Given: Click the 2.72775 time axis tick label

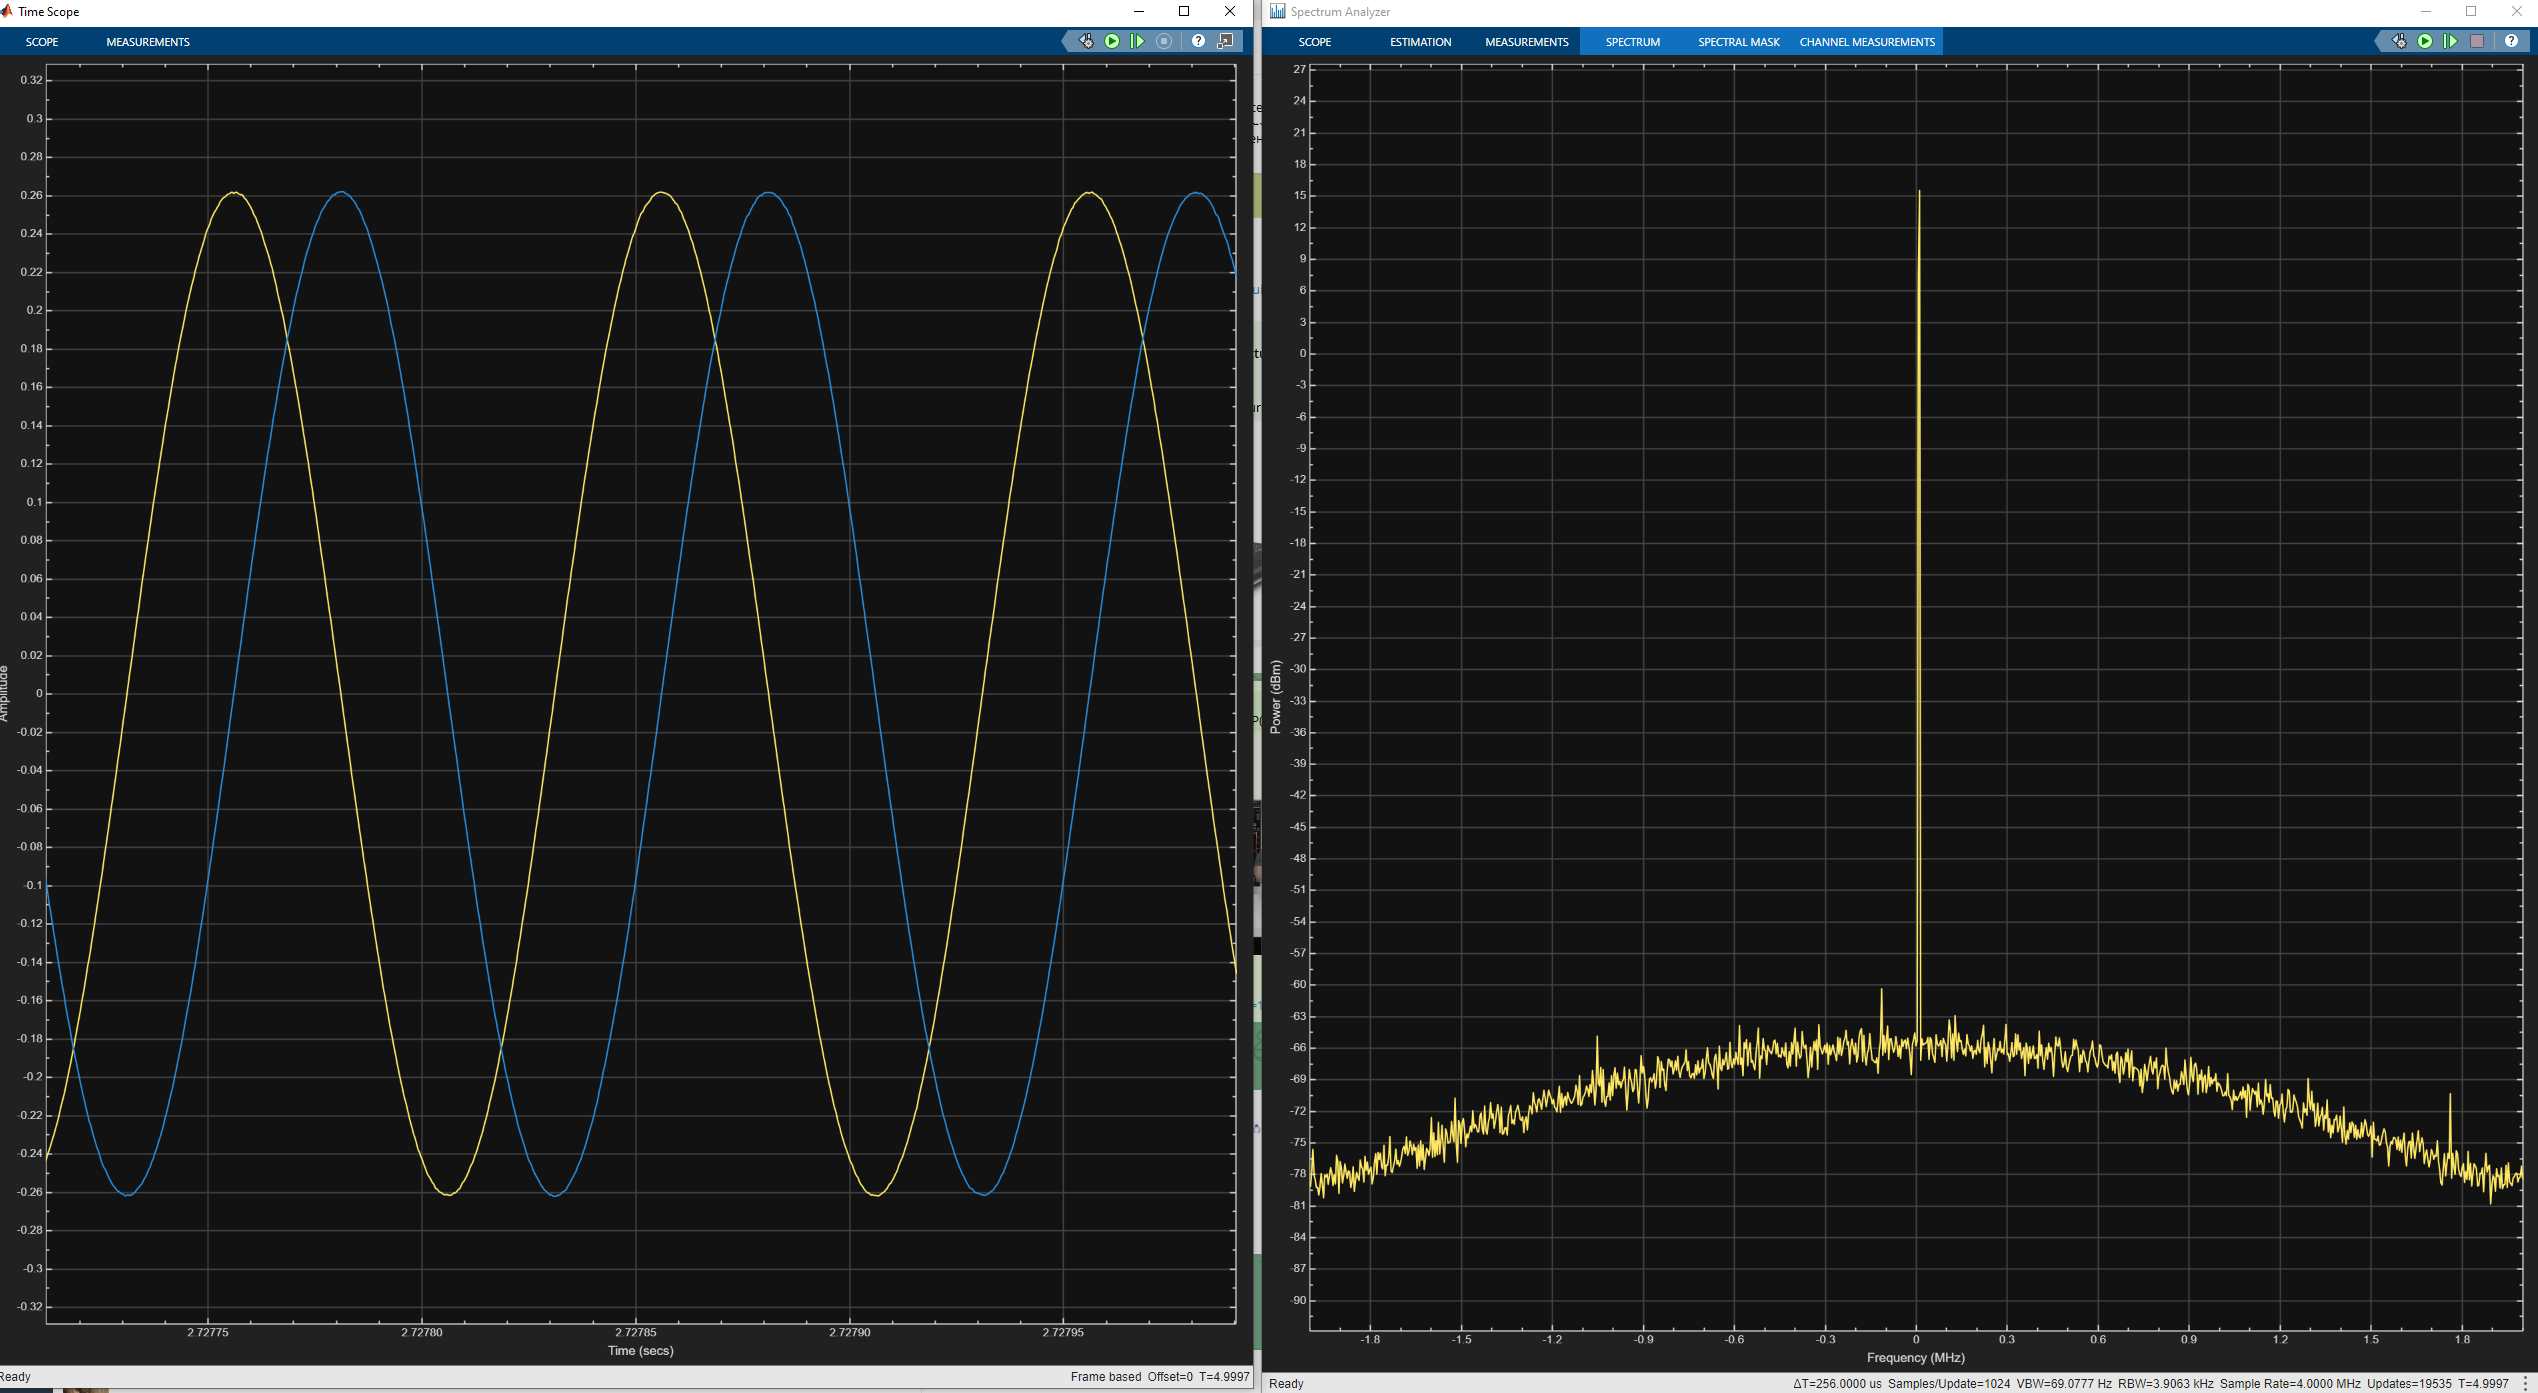Looking at the screenshot, I should point(208,1332).
